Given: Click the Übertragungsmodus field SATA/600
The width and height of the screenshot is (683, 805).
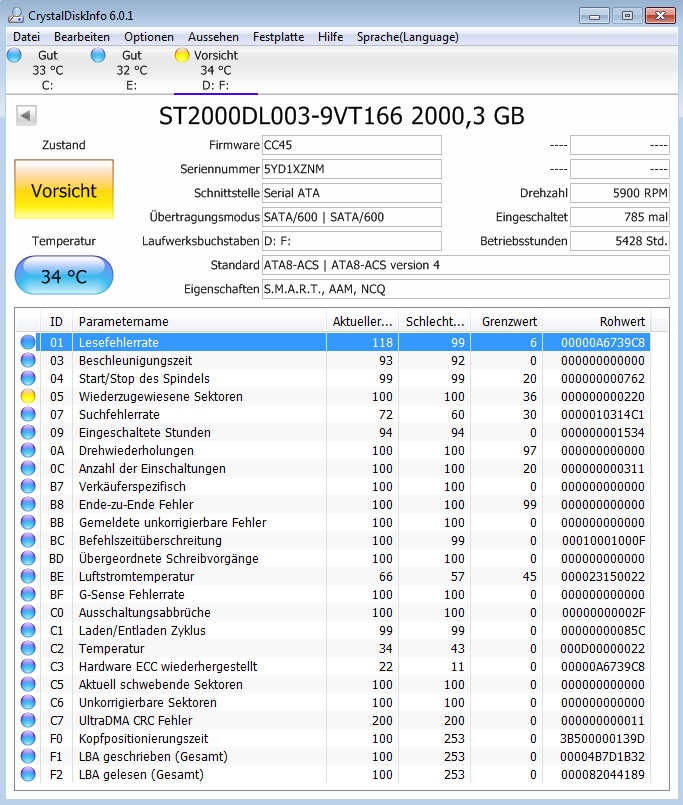Looking at the screenshot, I should pos(351,217).
